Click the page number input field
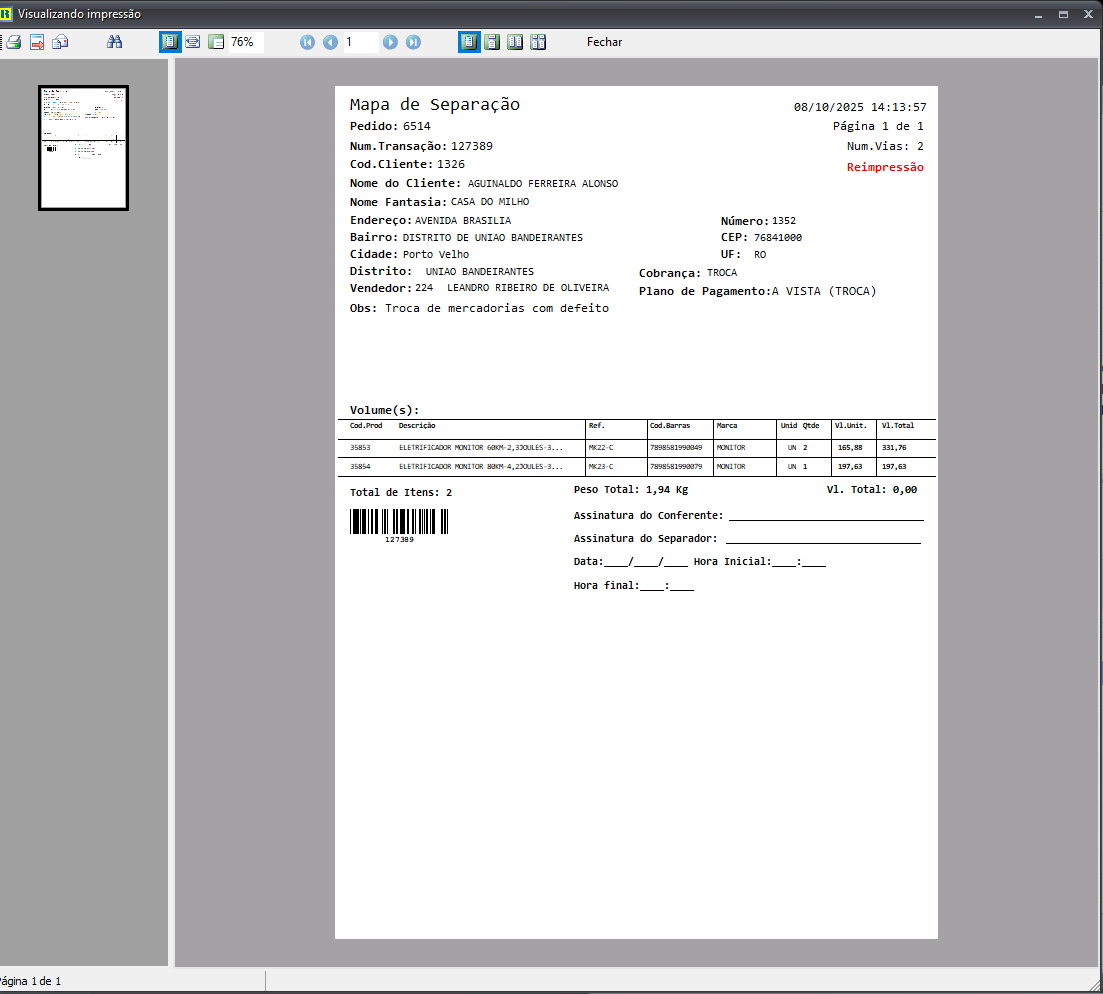This screenshot has width=1103, height=994. pyautogui.click(x=360, y=42)
